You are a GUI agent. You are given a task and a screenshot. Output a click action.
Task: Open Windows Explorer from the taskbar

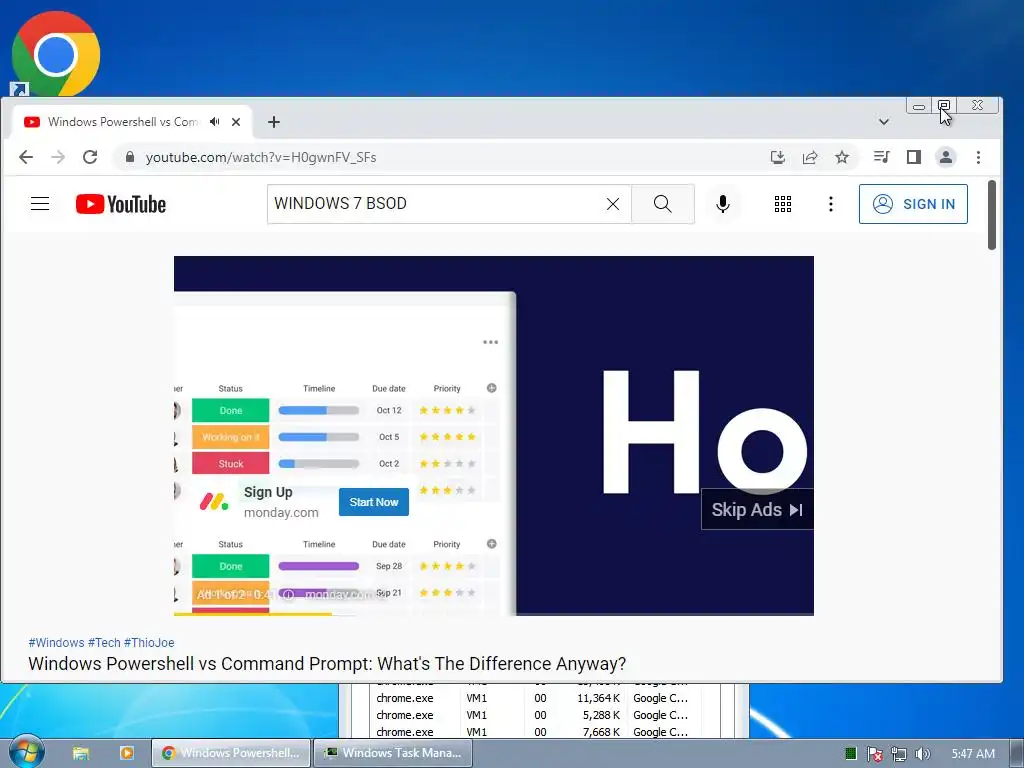click(80, 753)
